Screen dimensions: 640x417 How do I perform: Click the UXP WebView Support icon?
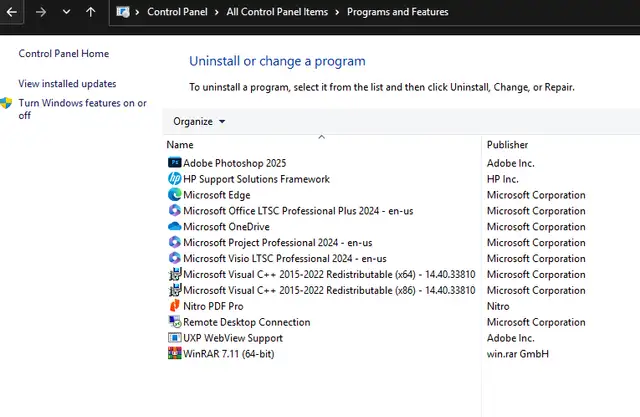pyautogui.click(x=175, y=338)
